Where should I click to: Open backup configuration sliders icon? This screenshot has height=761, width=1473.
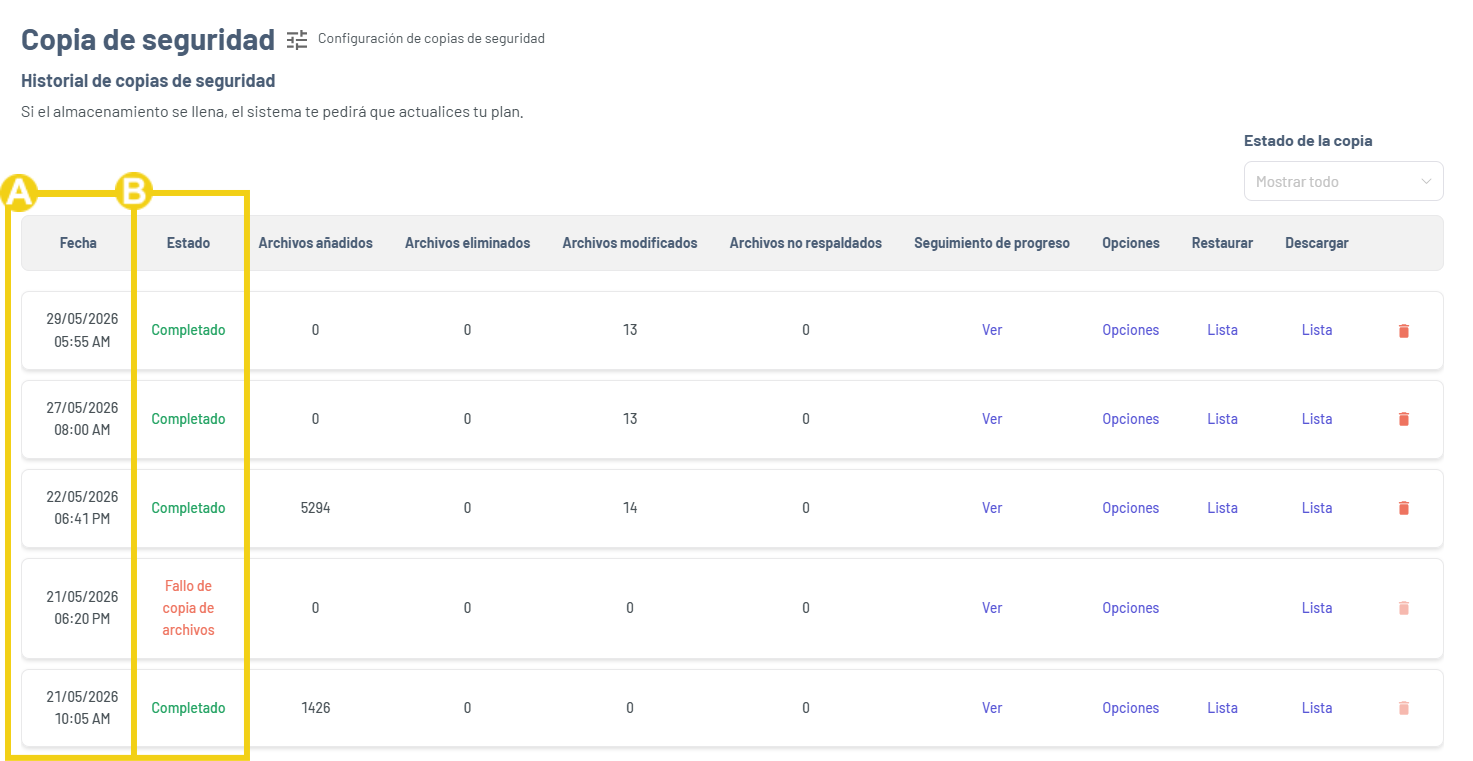(297, 40)
